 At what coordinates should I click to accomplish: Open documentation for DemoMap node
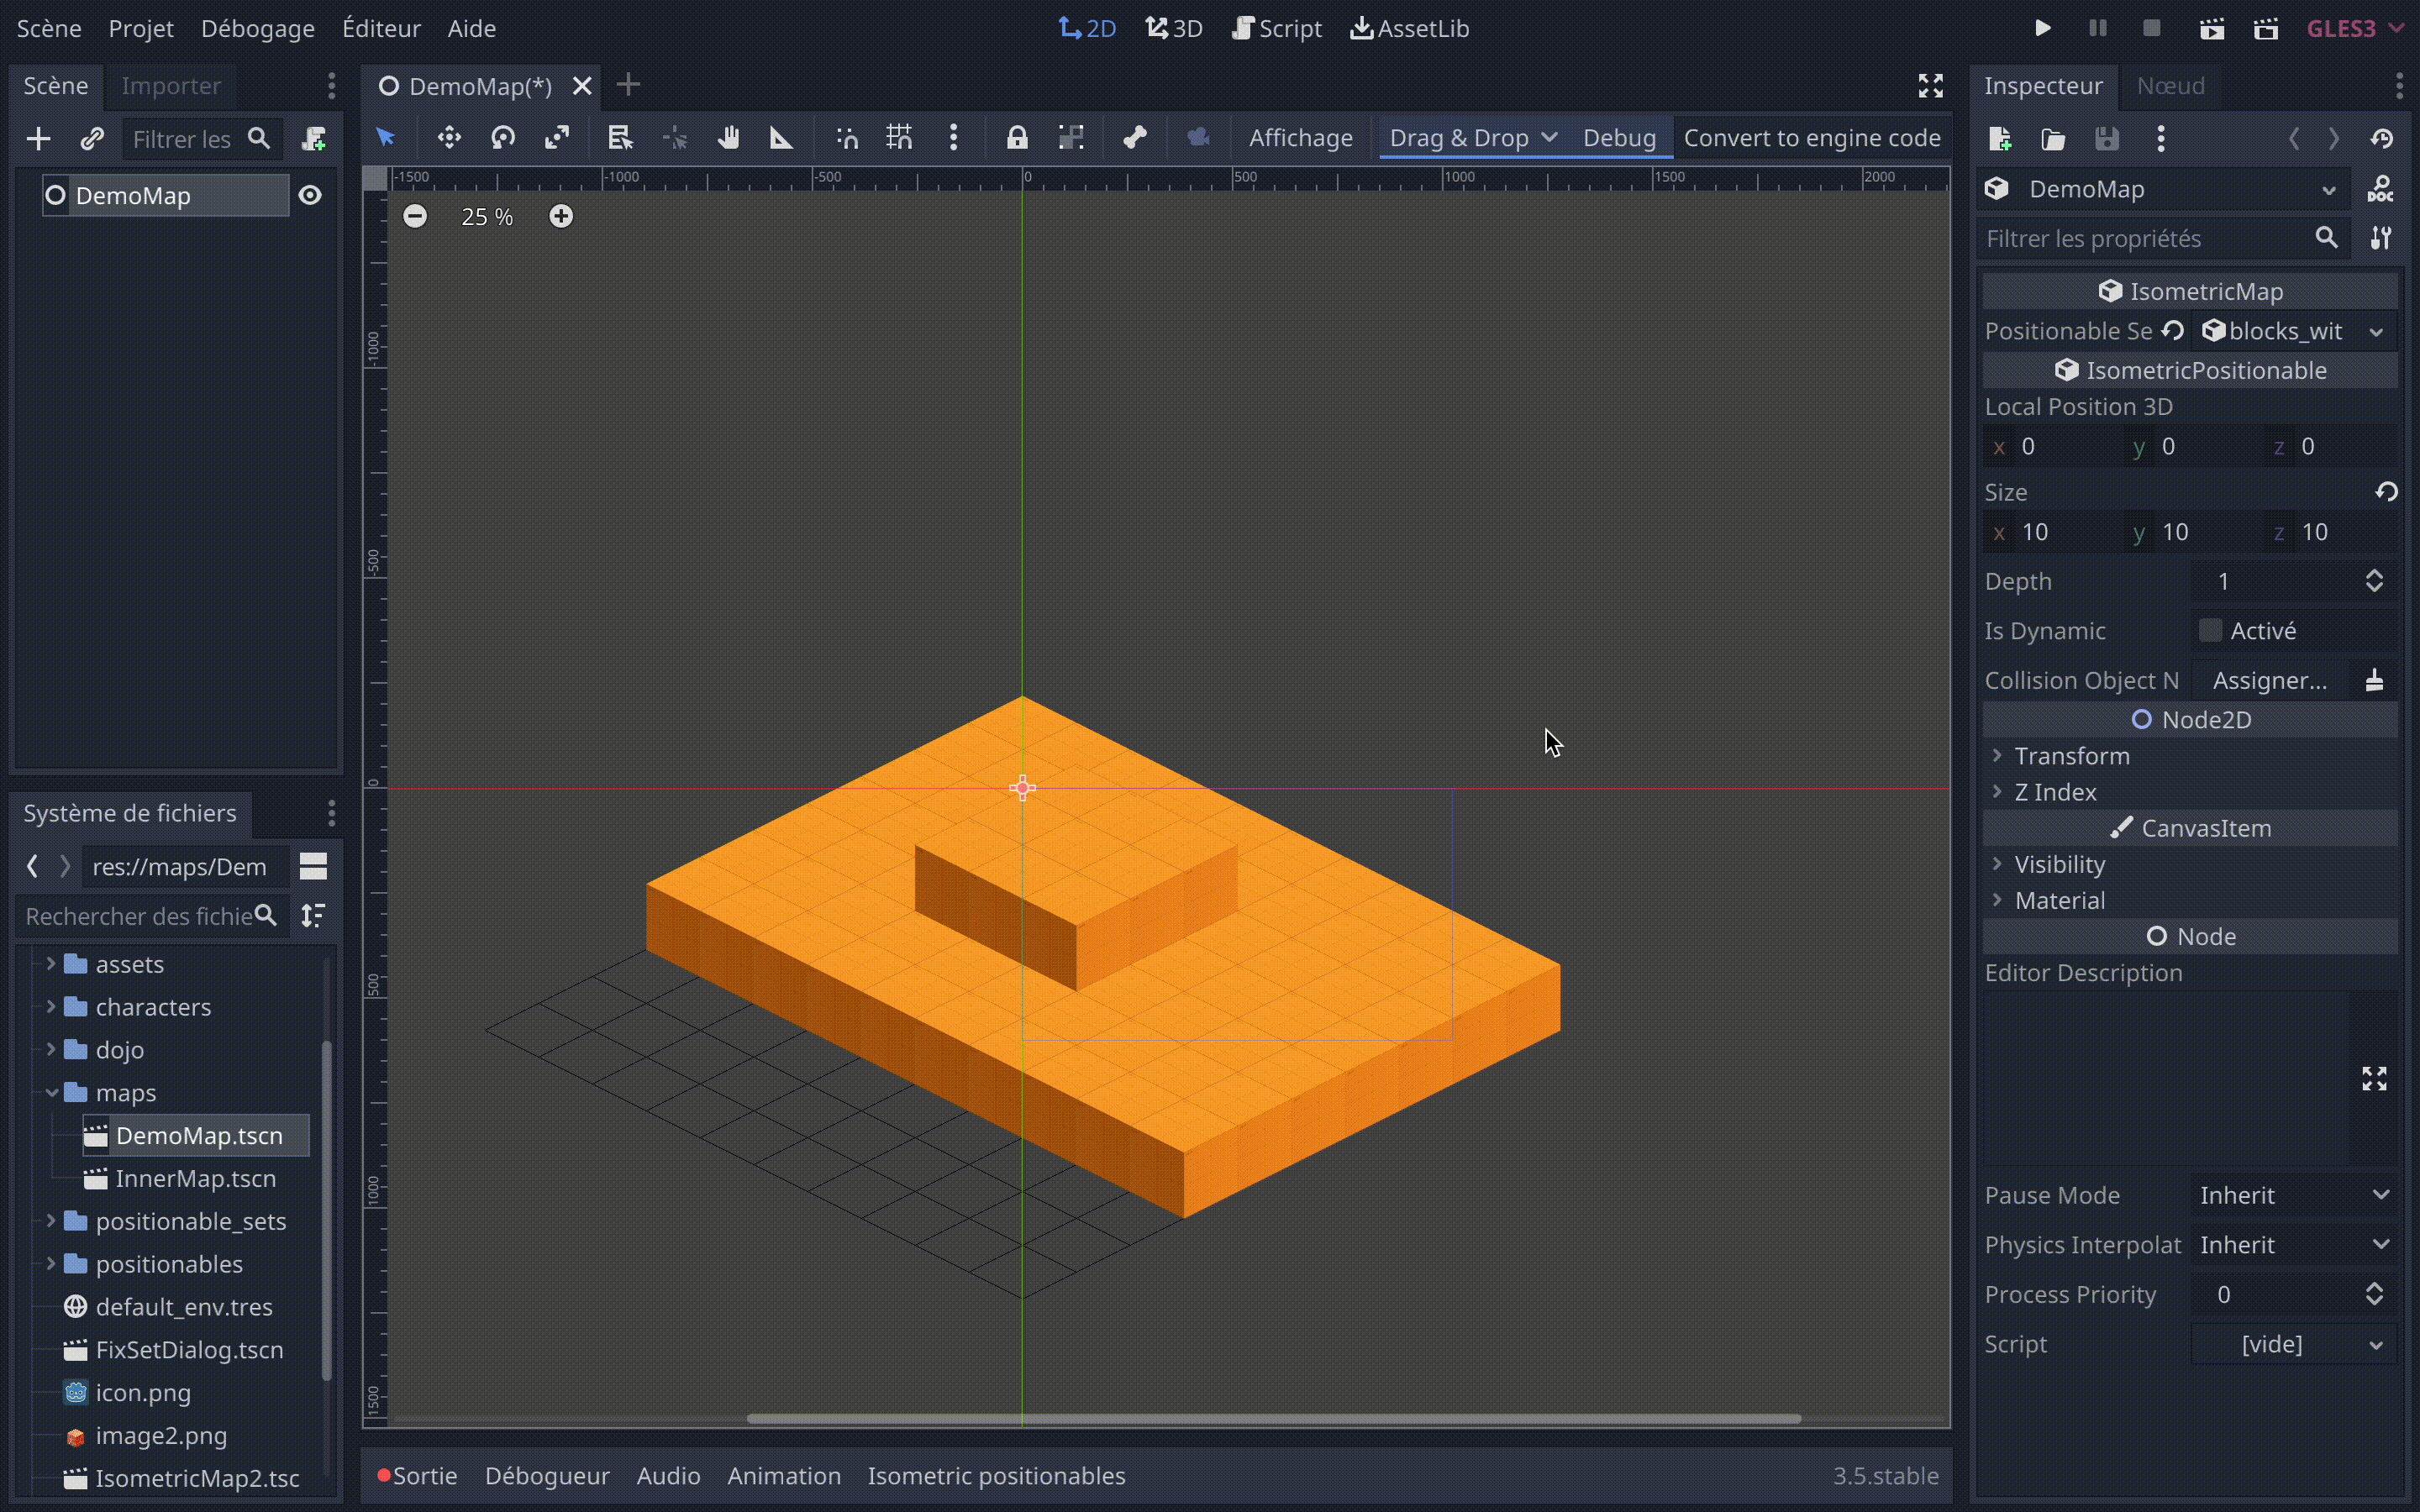click(2381, 189)
